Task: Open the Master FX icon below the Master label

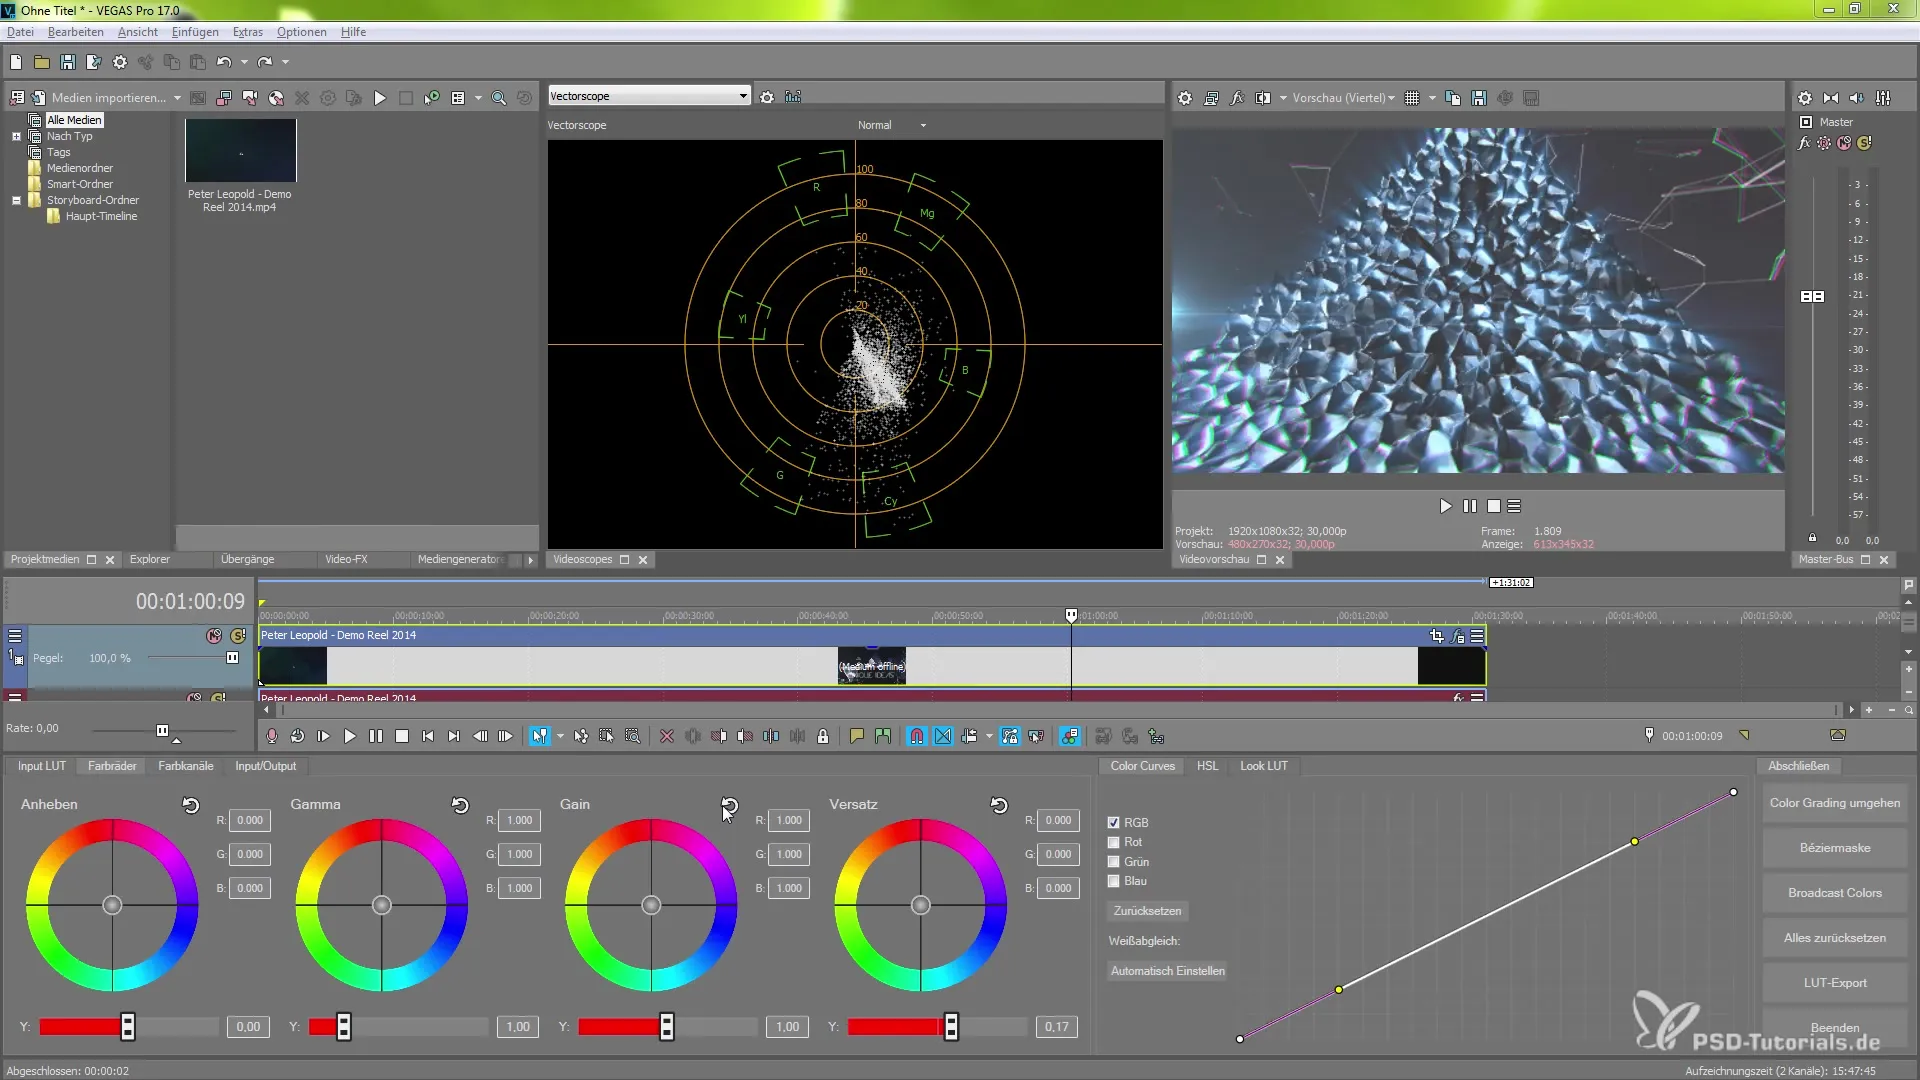Action: click(x=1805, y=143)
